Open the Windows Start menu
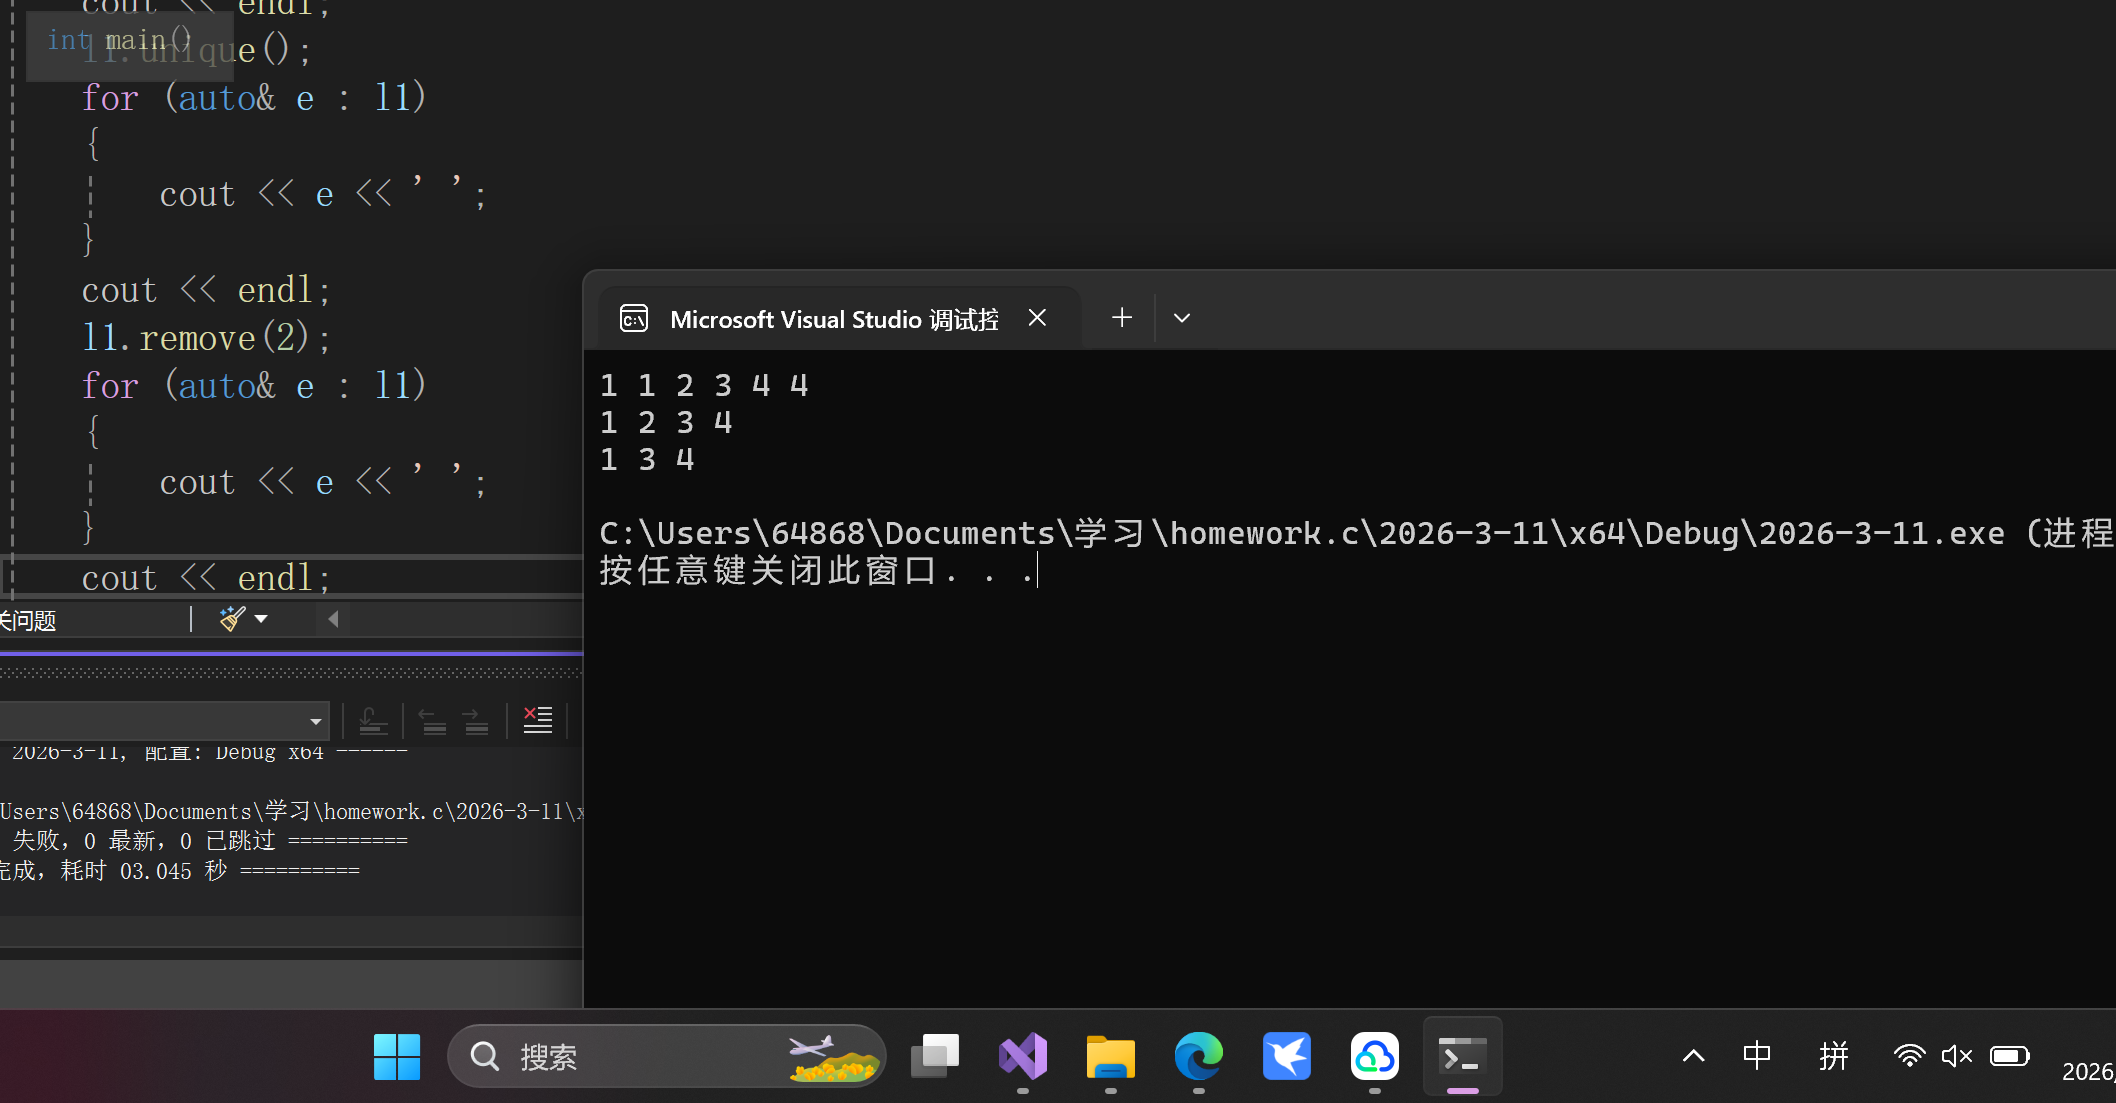 (x=397, y=1056)
